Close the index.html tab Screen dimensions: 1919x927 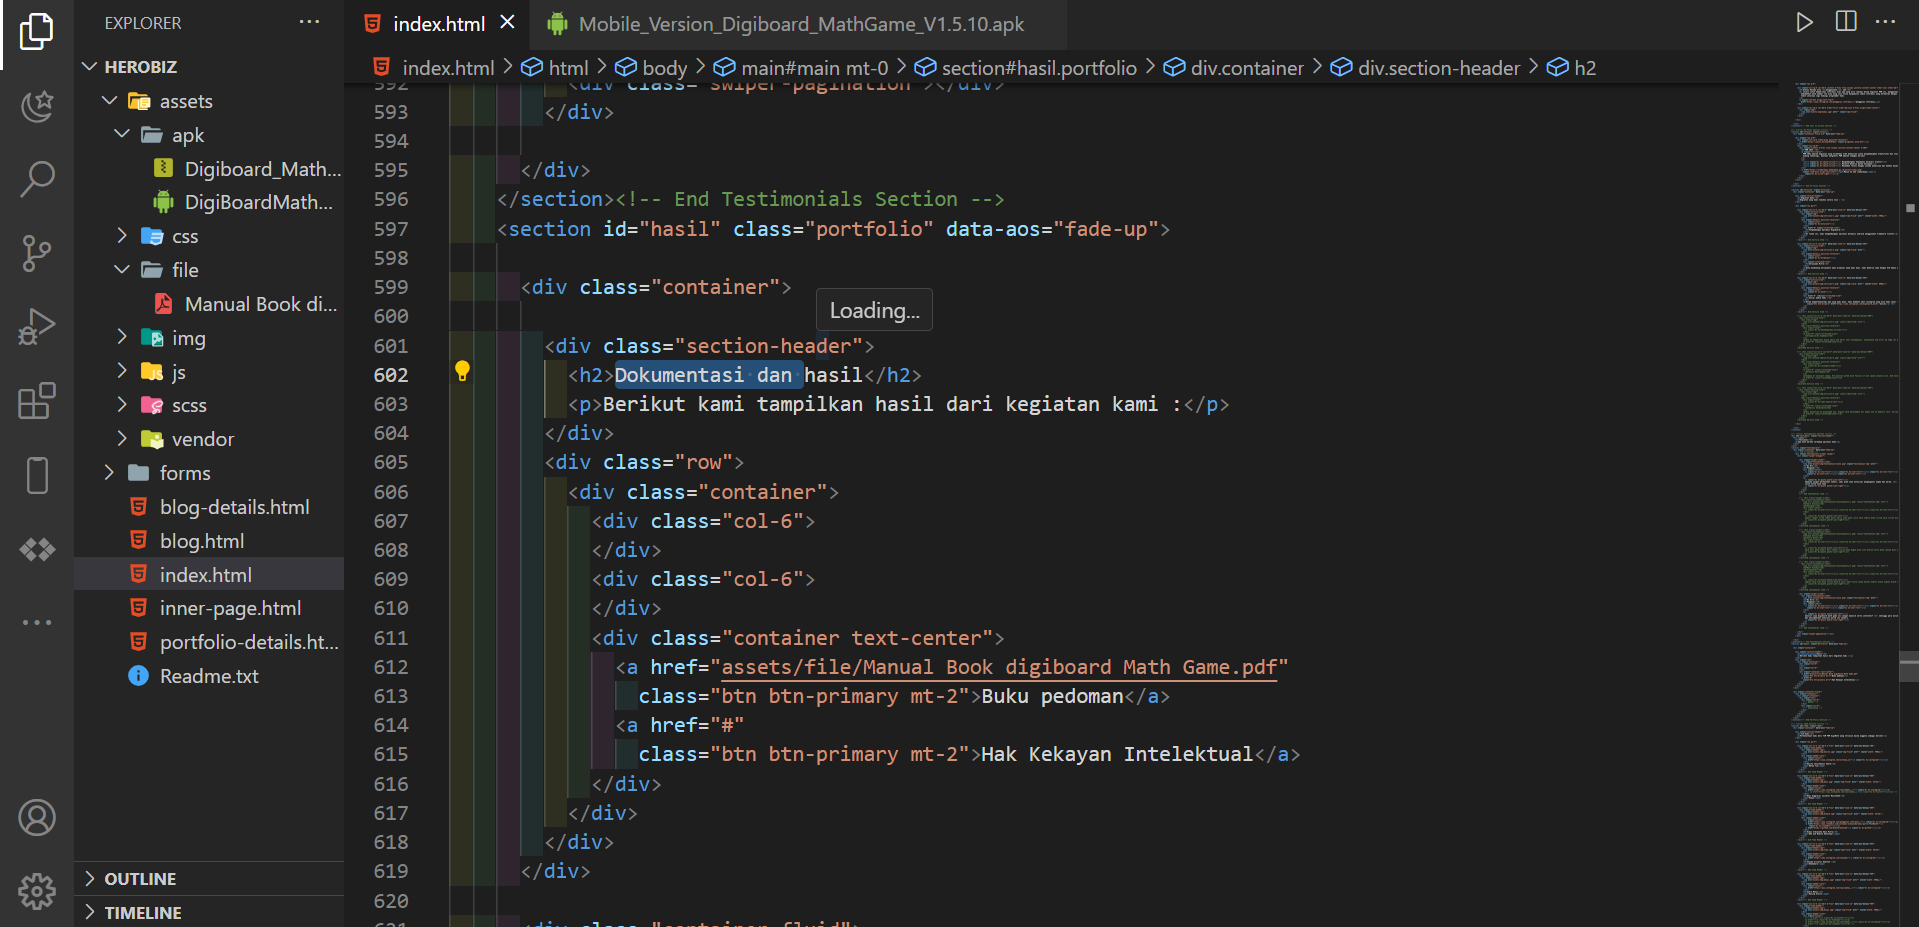click(x=508, y=22)
